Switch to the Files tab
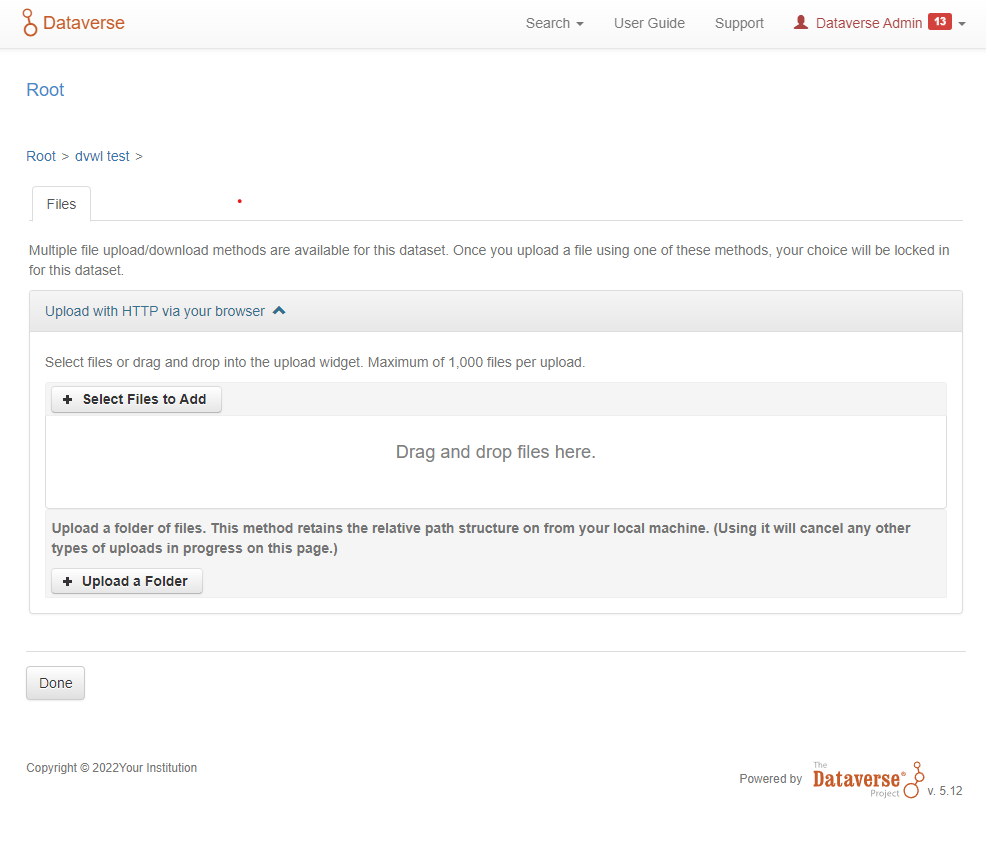Viewport: 986px width, 856px height. click(x=61, y=204)
